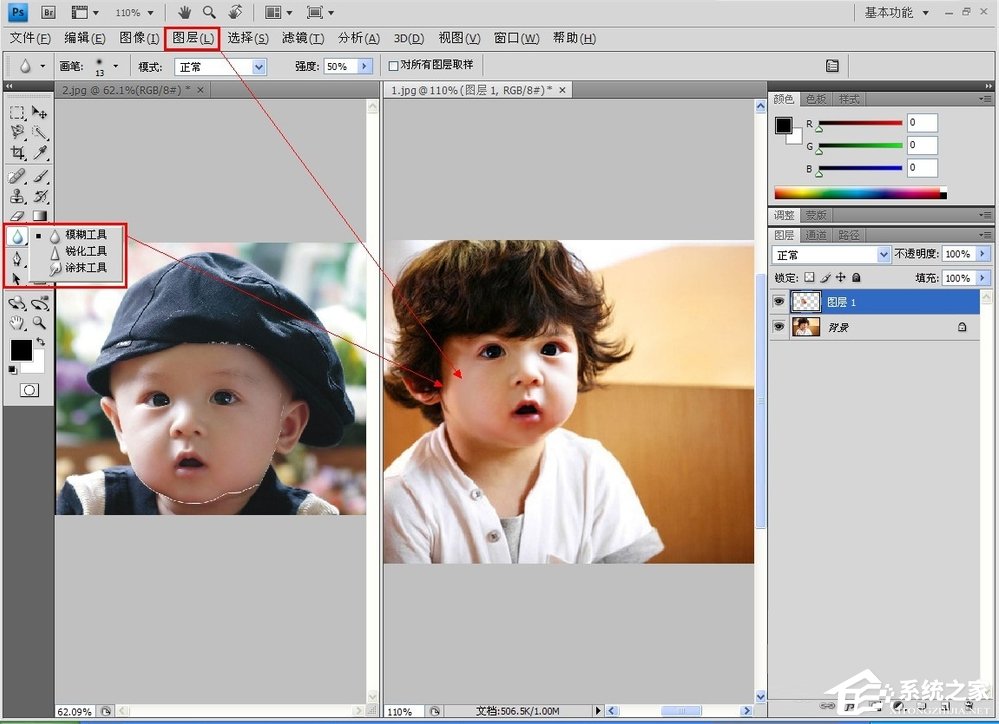Choose 涂抹工具 from the flyout
The image size is (999, 724).
point(86,268)
